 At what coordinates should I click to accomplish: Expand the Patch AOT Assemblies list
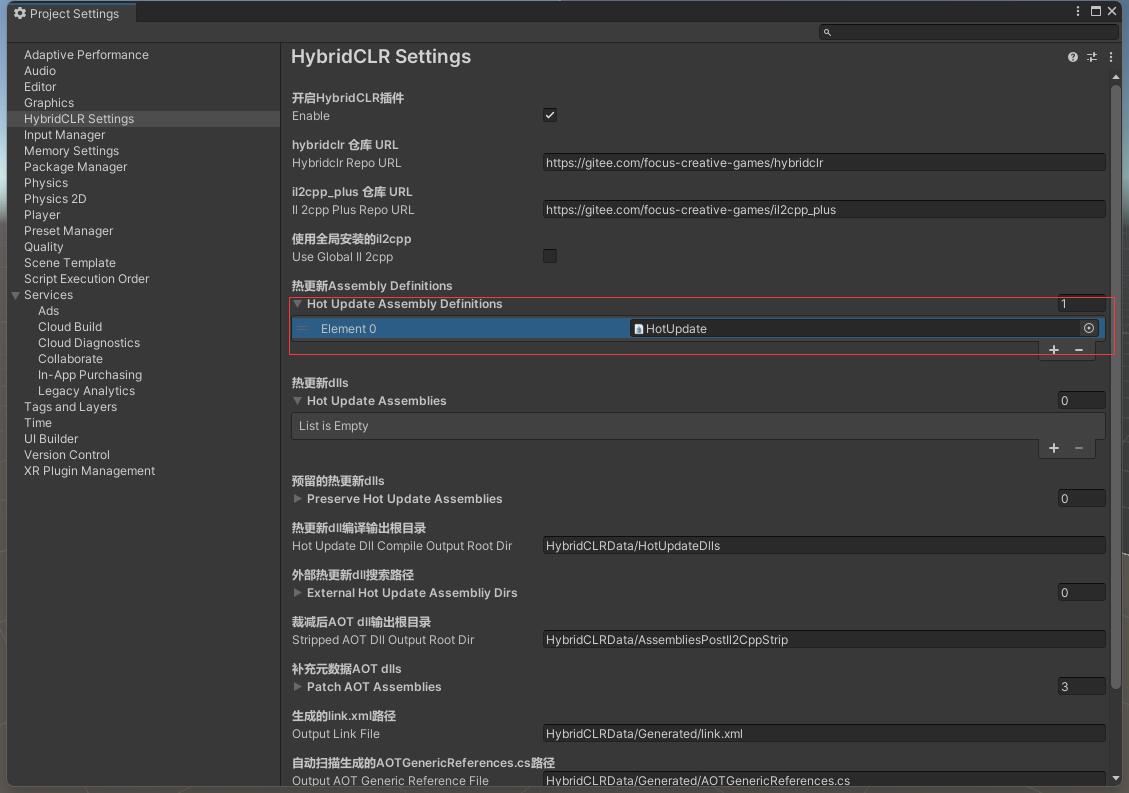point(298,687)
